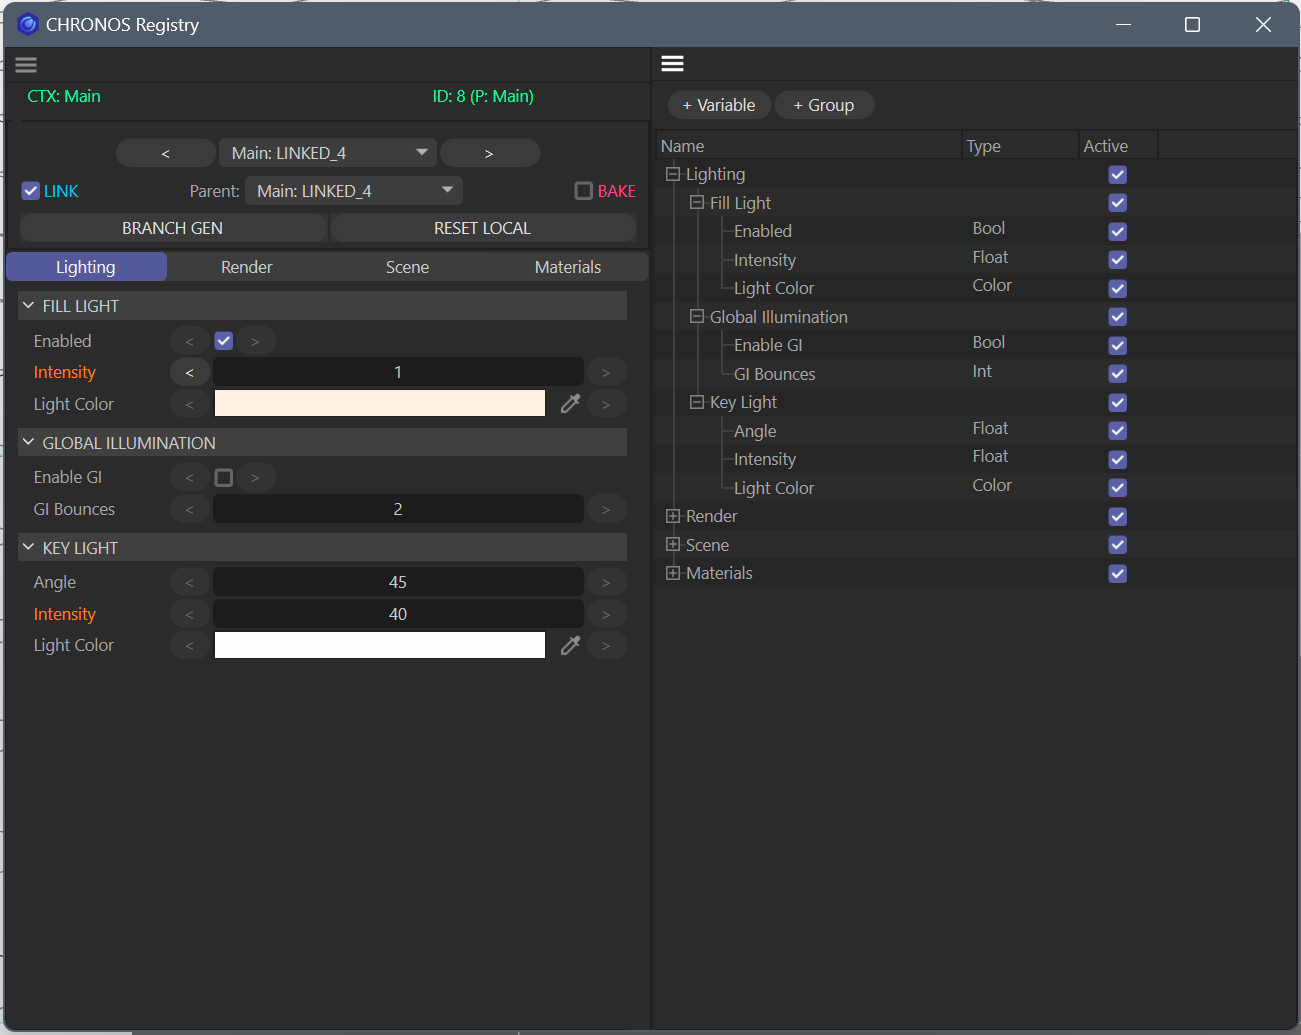Collapse the FILL LIGHT section
The image size is (1301, 1035).
pos(29,305)
